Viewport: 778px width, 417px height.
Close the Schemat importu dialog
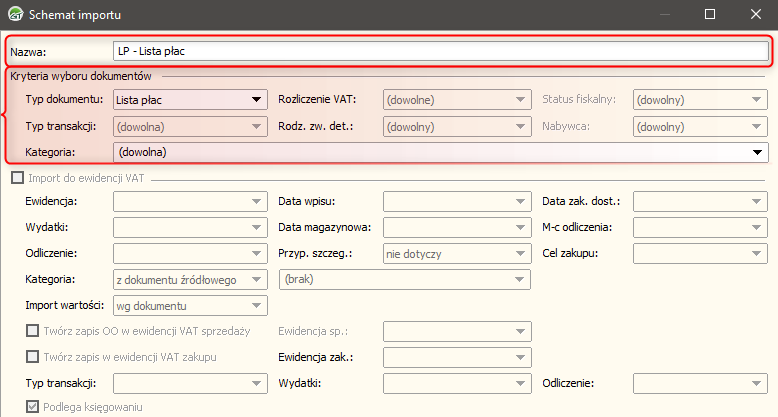click(x=756, y=15)
